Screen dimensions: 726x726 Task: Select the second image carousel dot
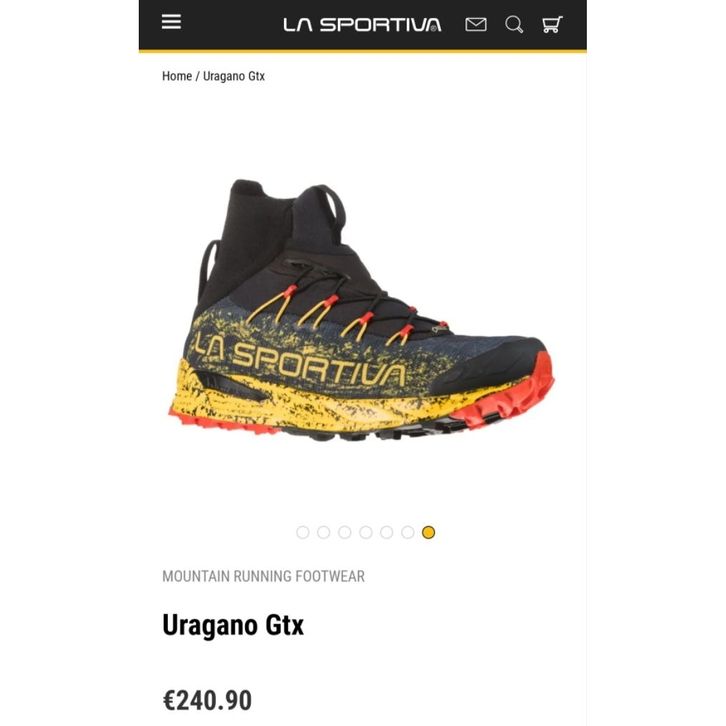[x=324, y=532]
